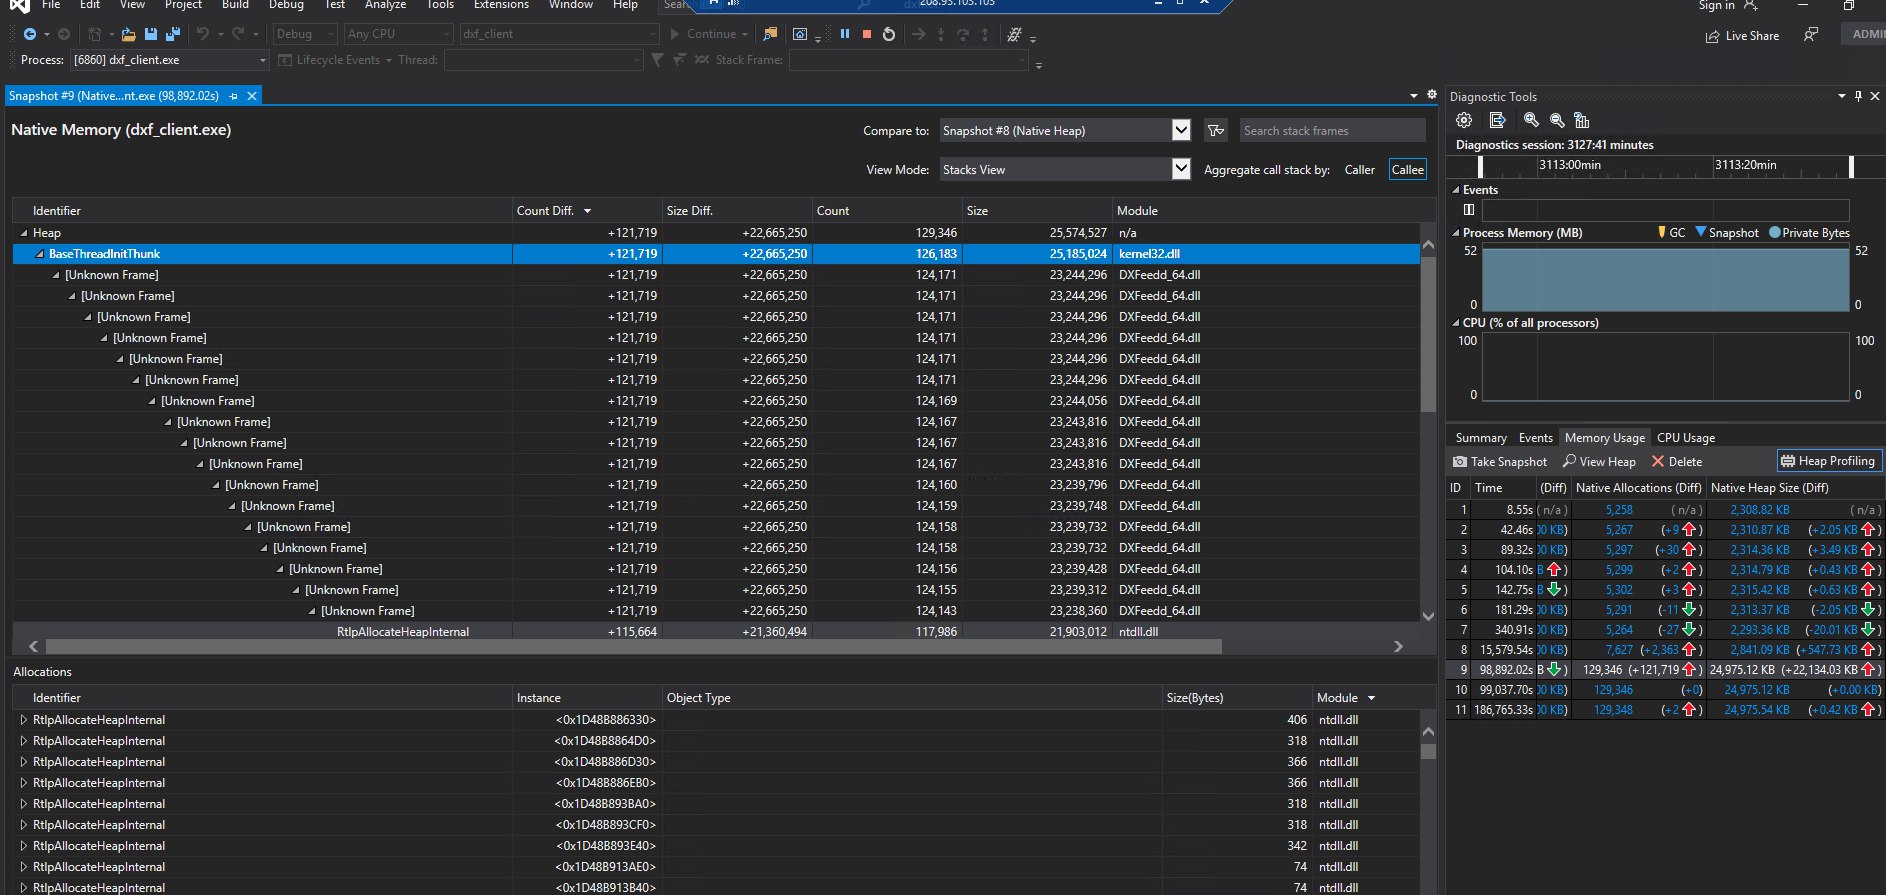Open the Compare to snapshot dropdown
The height and width of the screenshot is (895, 1886).
(1181, 130)
